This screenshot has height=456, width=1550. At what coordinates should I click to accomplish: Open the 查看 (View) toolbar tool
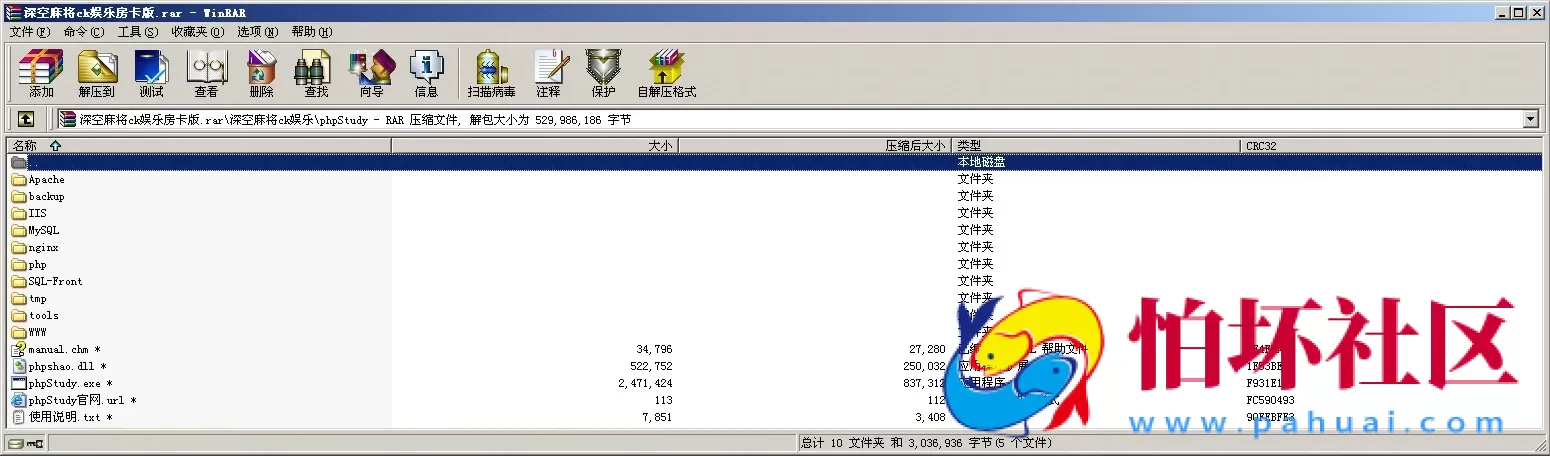coord(206,73)
